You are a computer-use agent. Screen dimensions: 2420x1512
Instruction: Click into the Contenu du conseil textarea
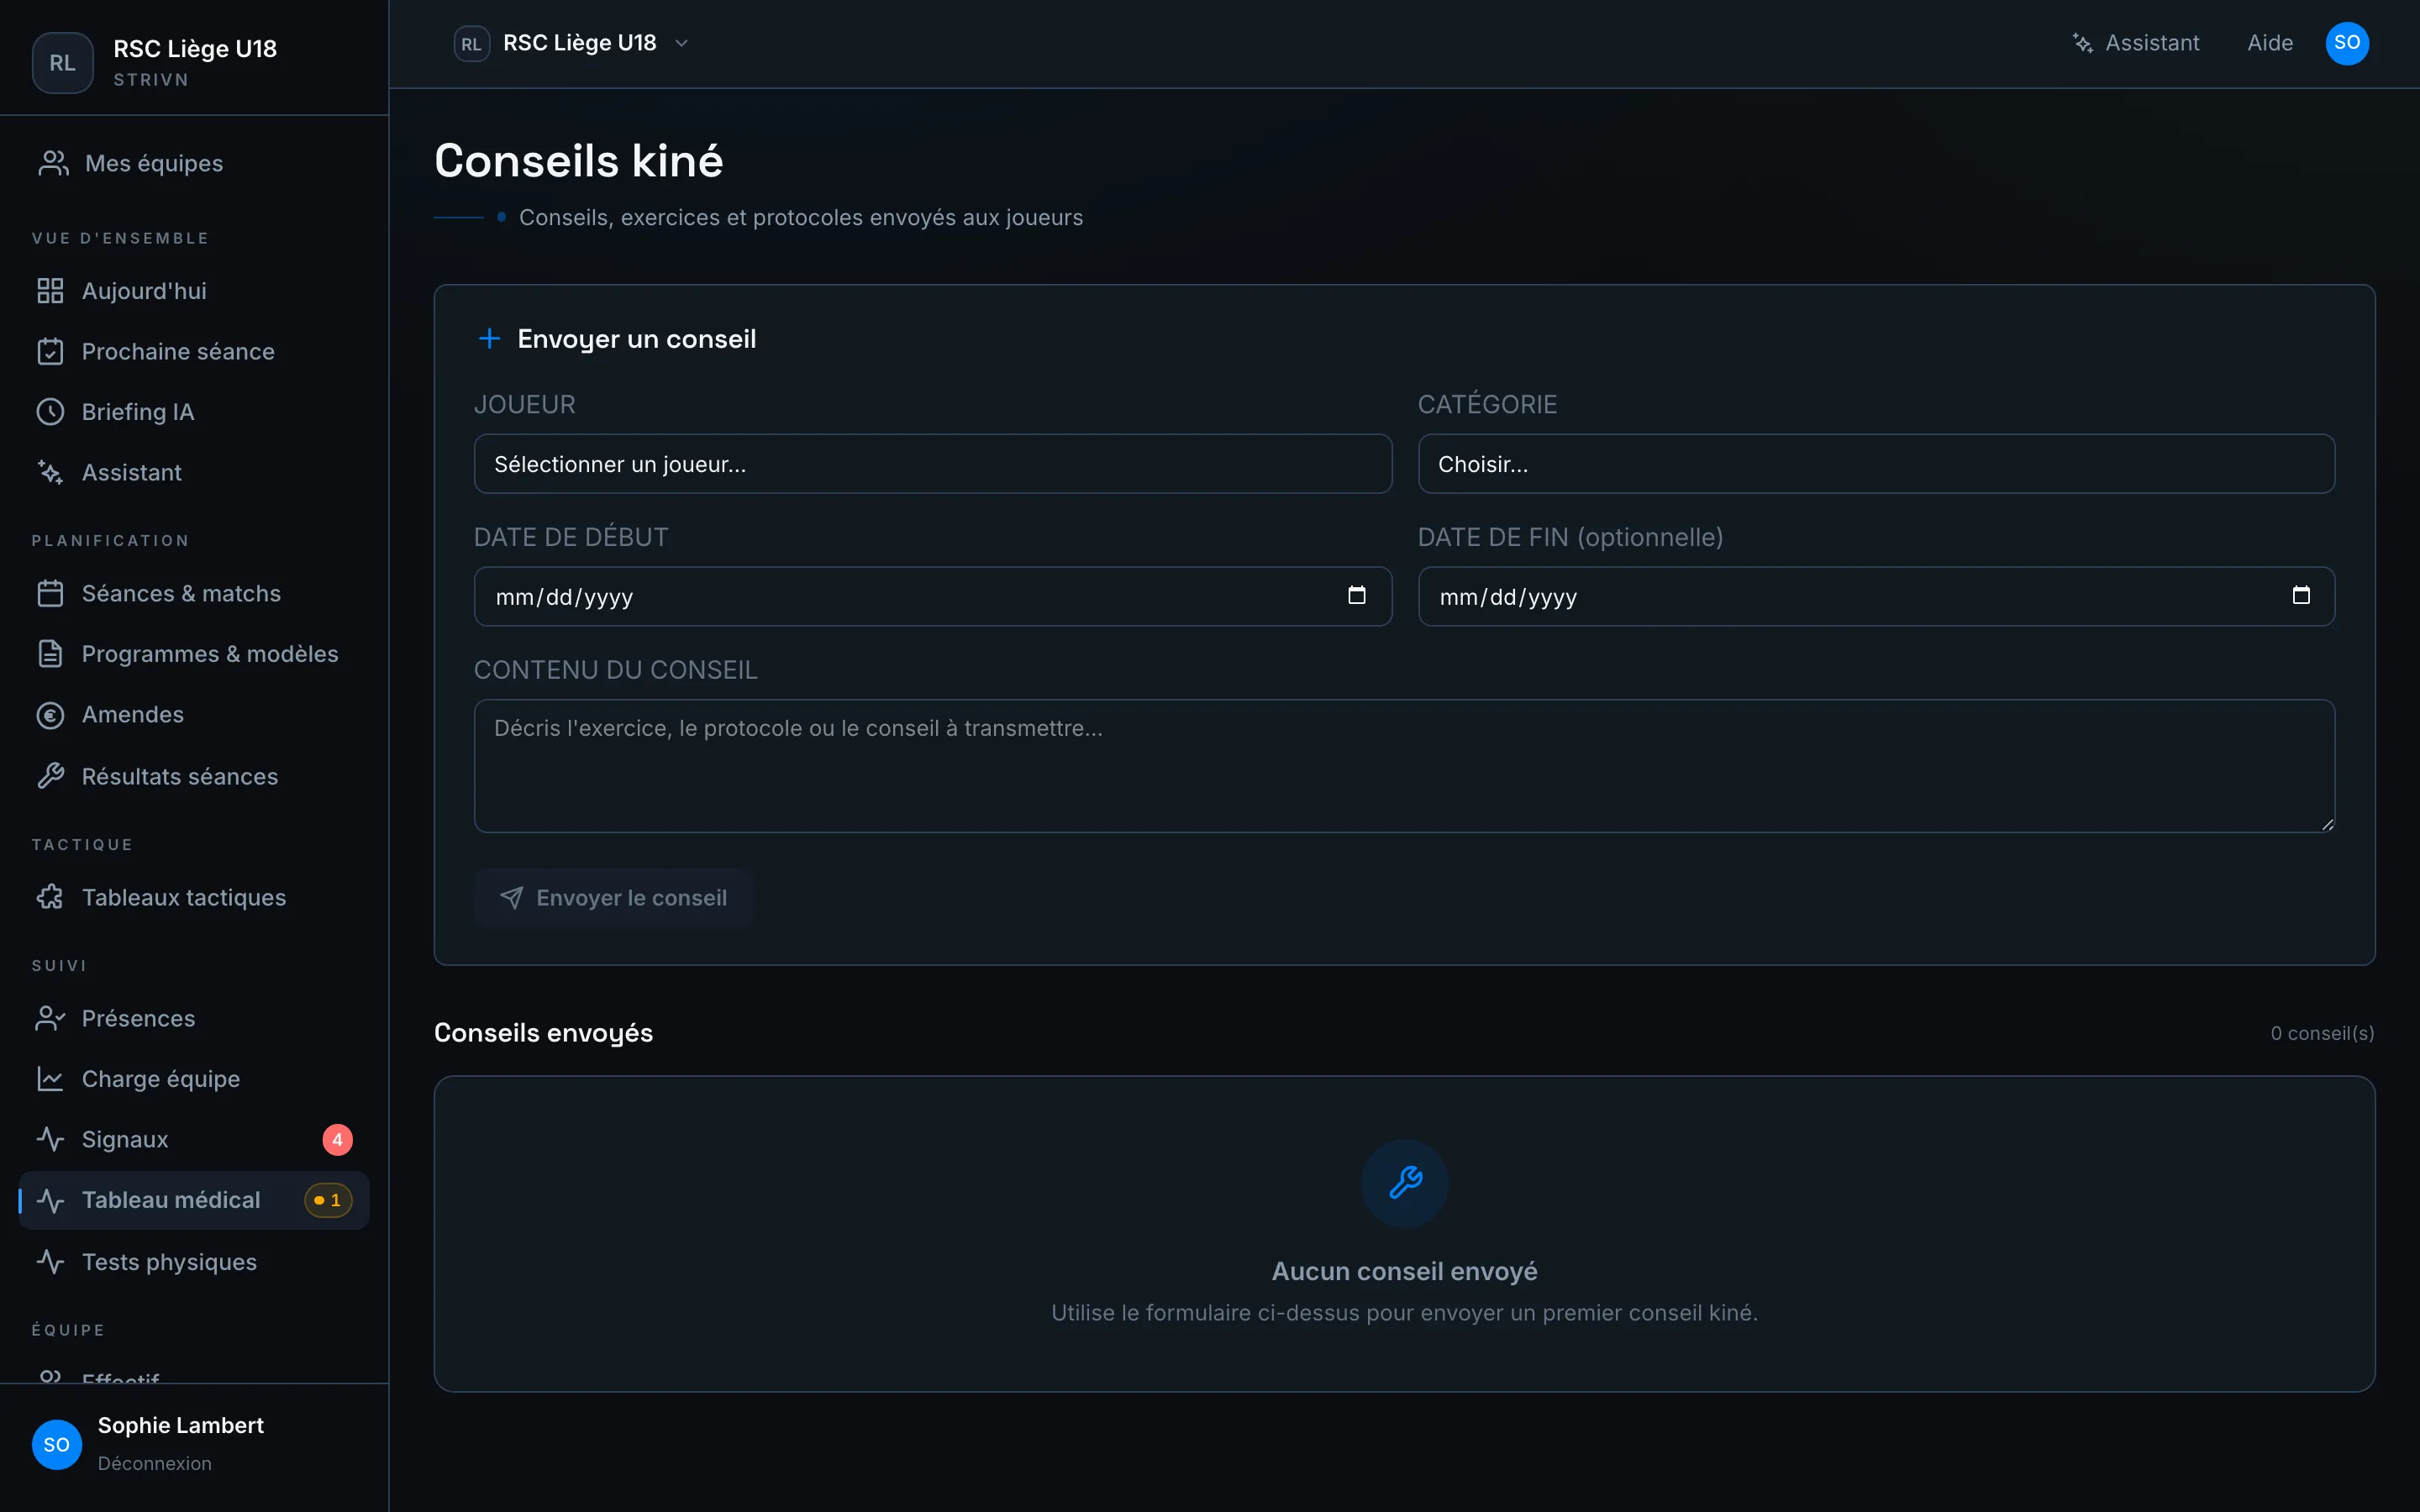point(1404,766)
